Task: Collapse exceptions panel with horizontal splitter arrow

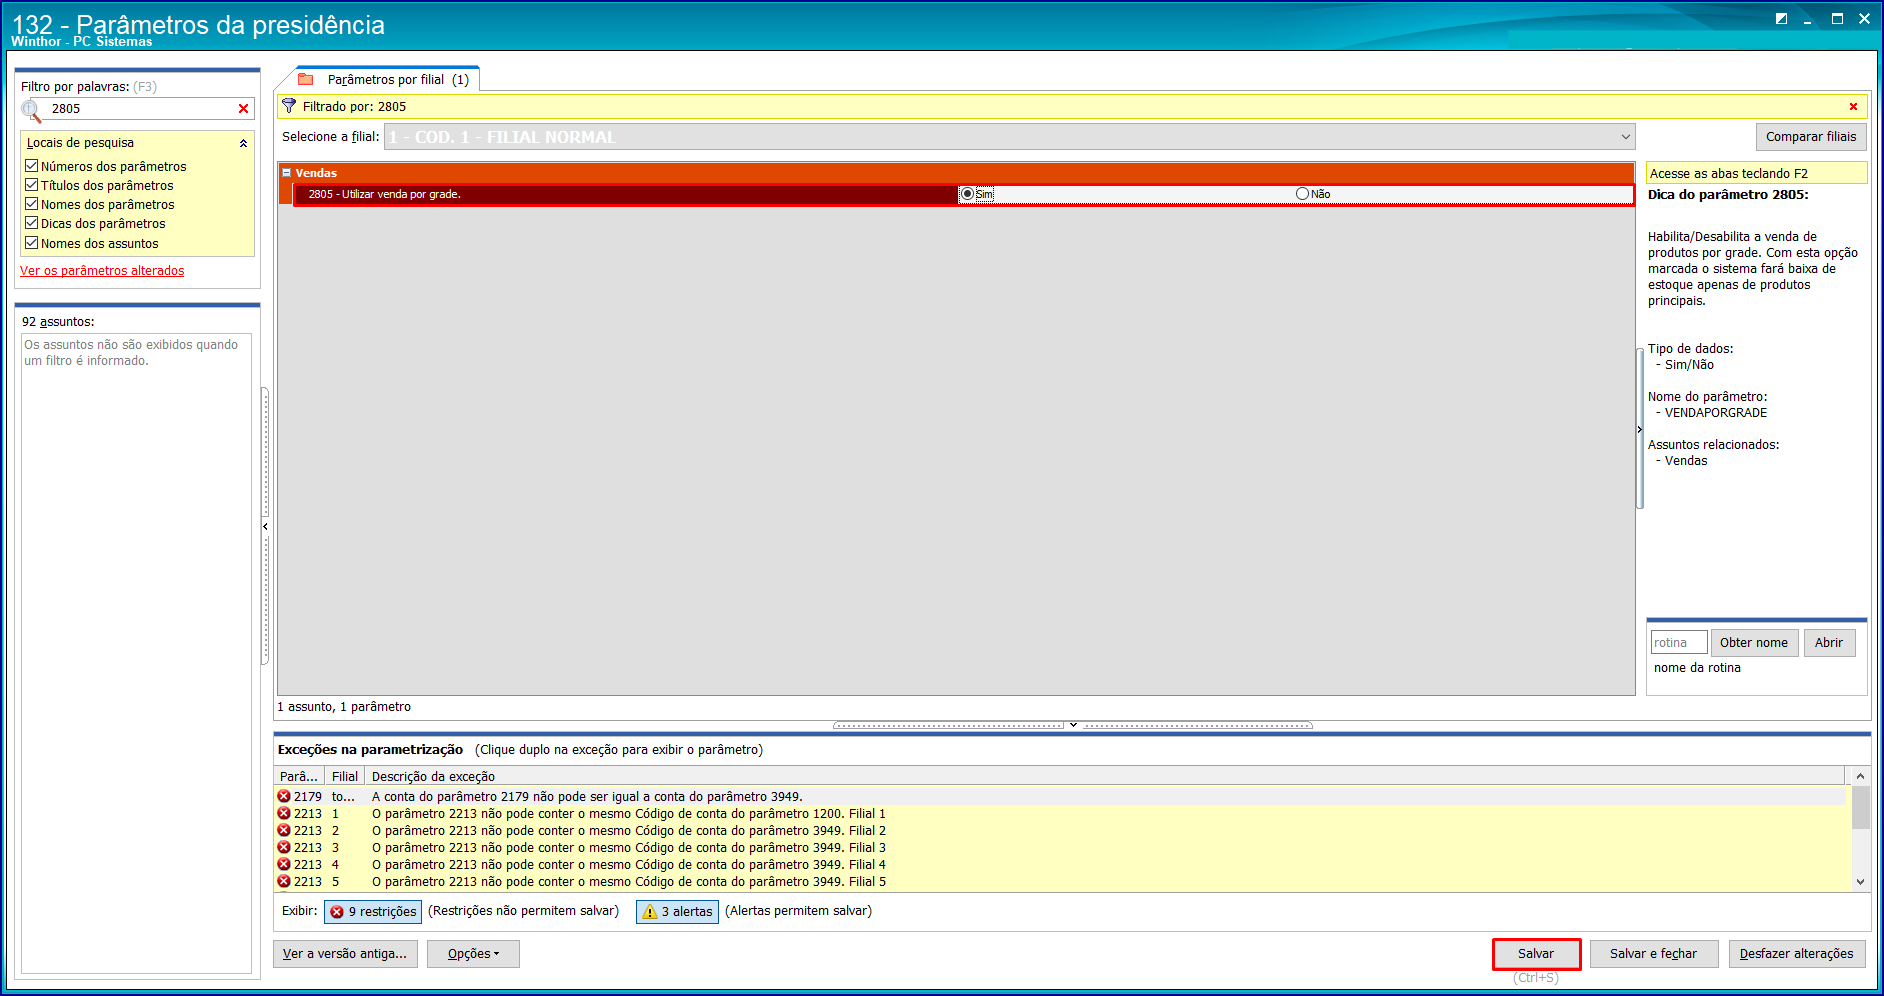Action: coord(1073,725)
